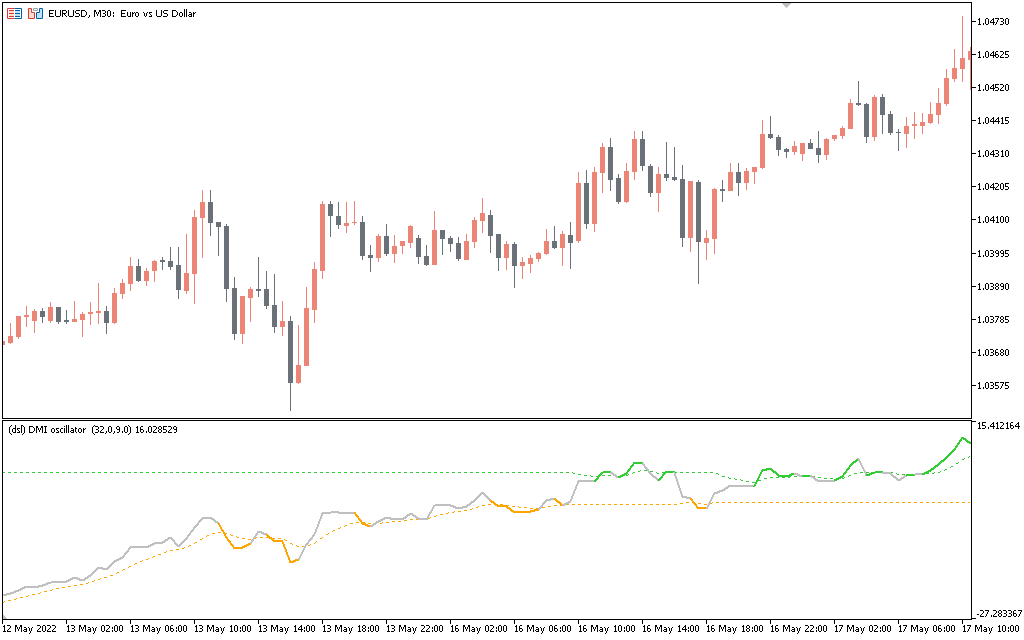This screenshot has height=640, width=1024.
Task: Click the -27.283367 indicator scale minimum value
Action: 998,613
